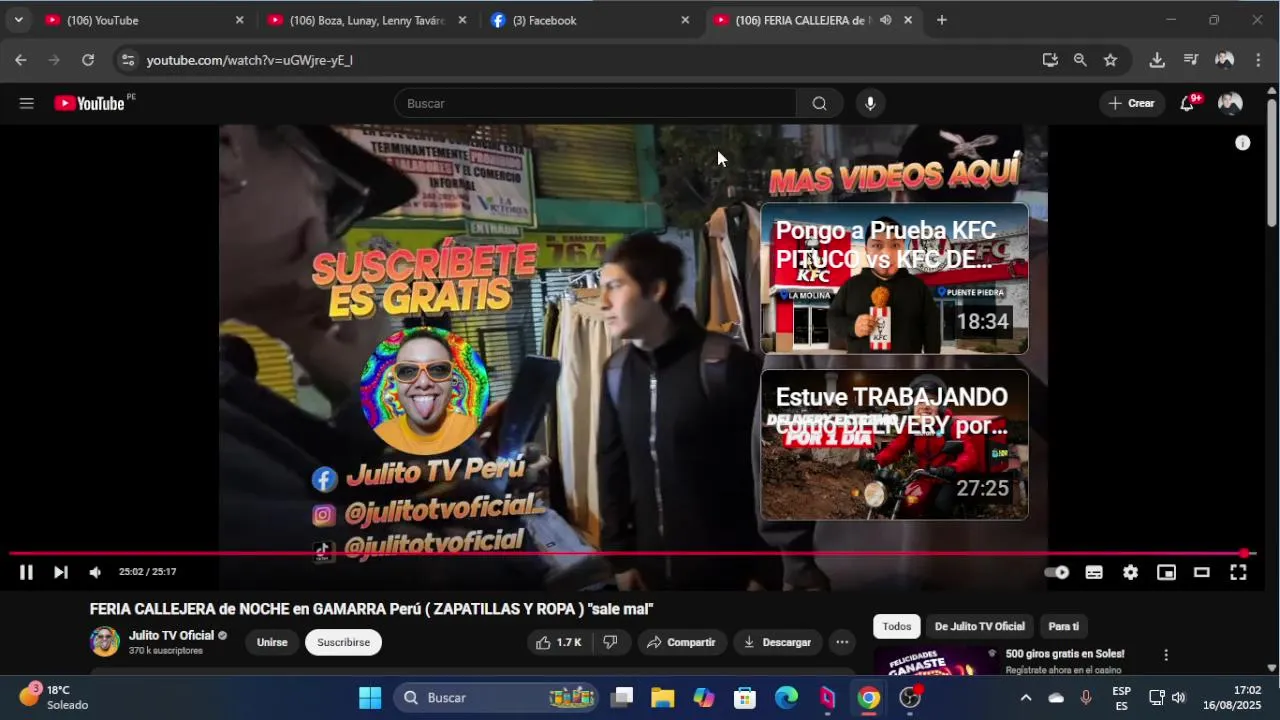The height and width of the screenshot is (720, 1280).
Task: Open Chrome profile avatar
Action: (1224, 60)
